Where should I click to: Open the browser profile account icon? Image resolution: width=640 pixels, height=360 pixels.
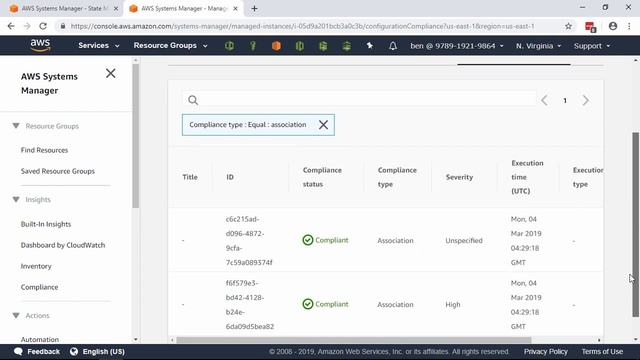pos(613,26)
